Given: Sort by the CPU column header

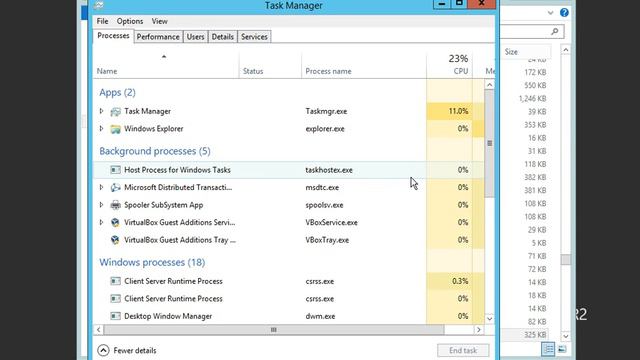Looking at the screenshot, I should click(x=449, y=65).
